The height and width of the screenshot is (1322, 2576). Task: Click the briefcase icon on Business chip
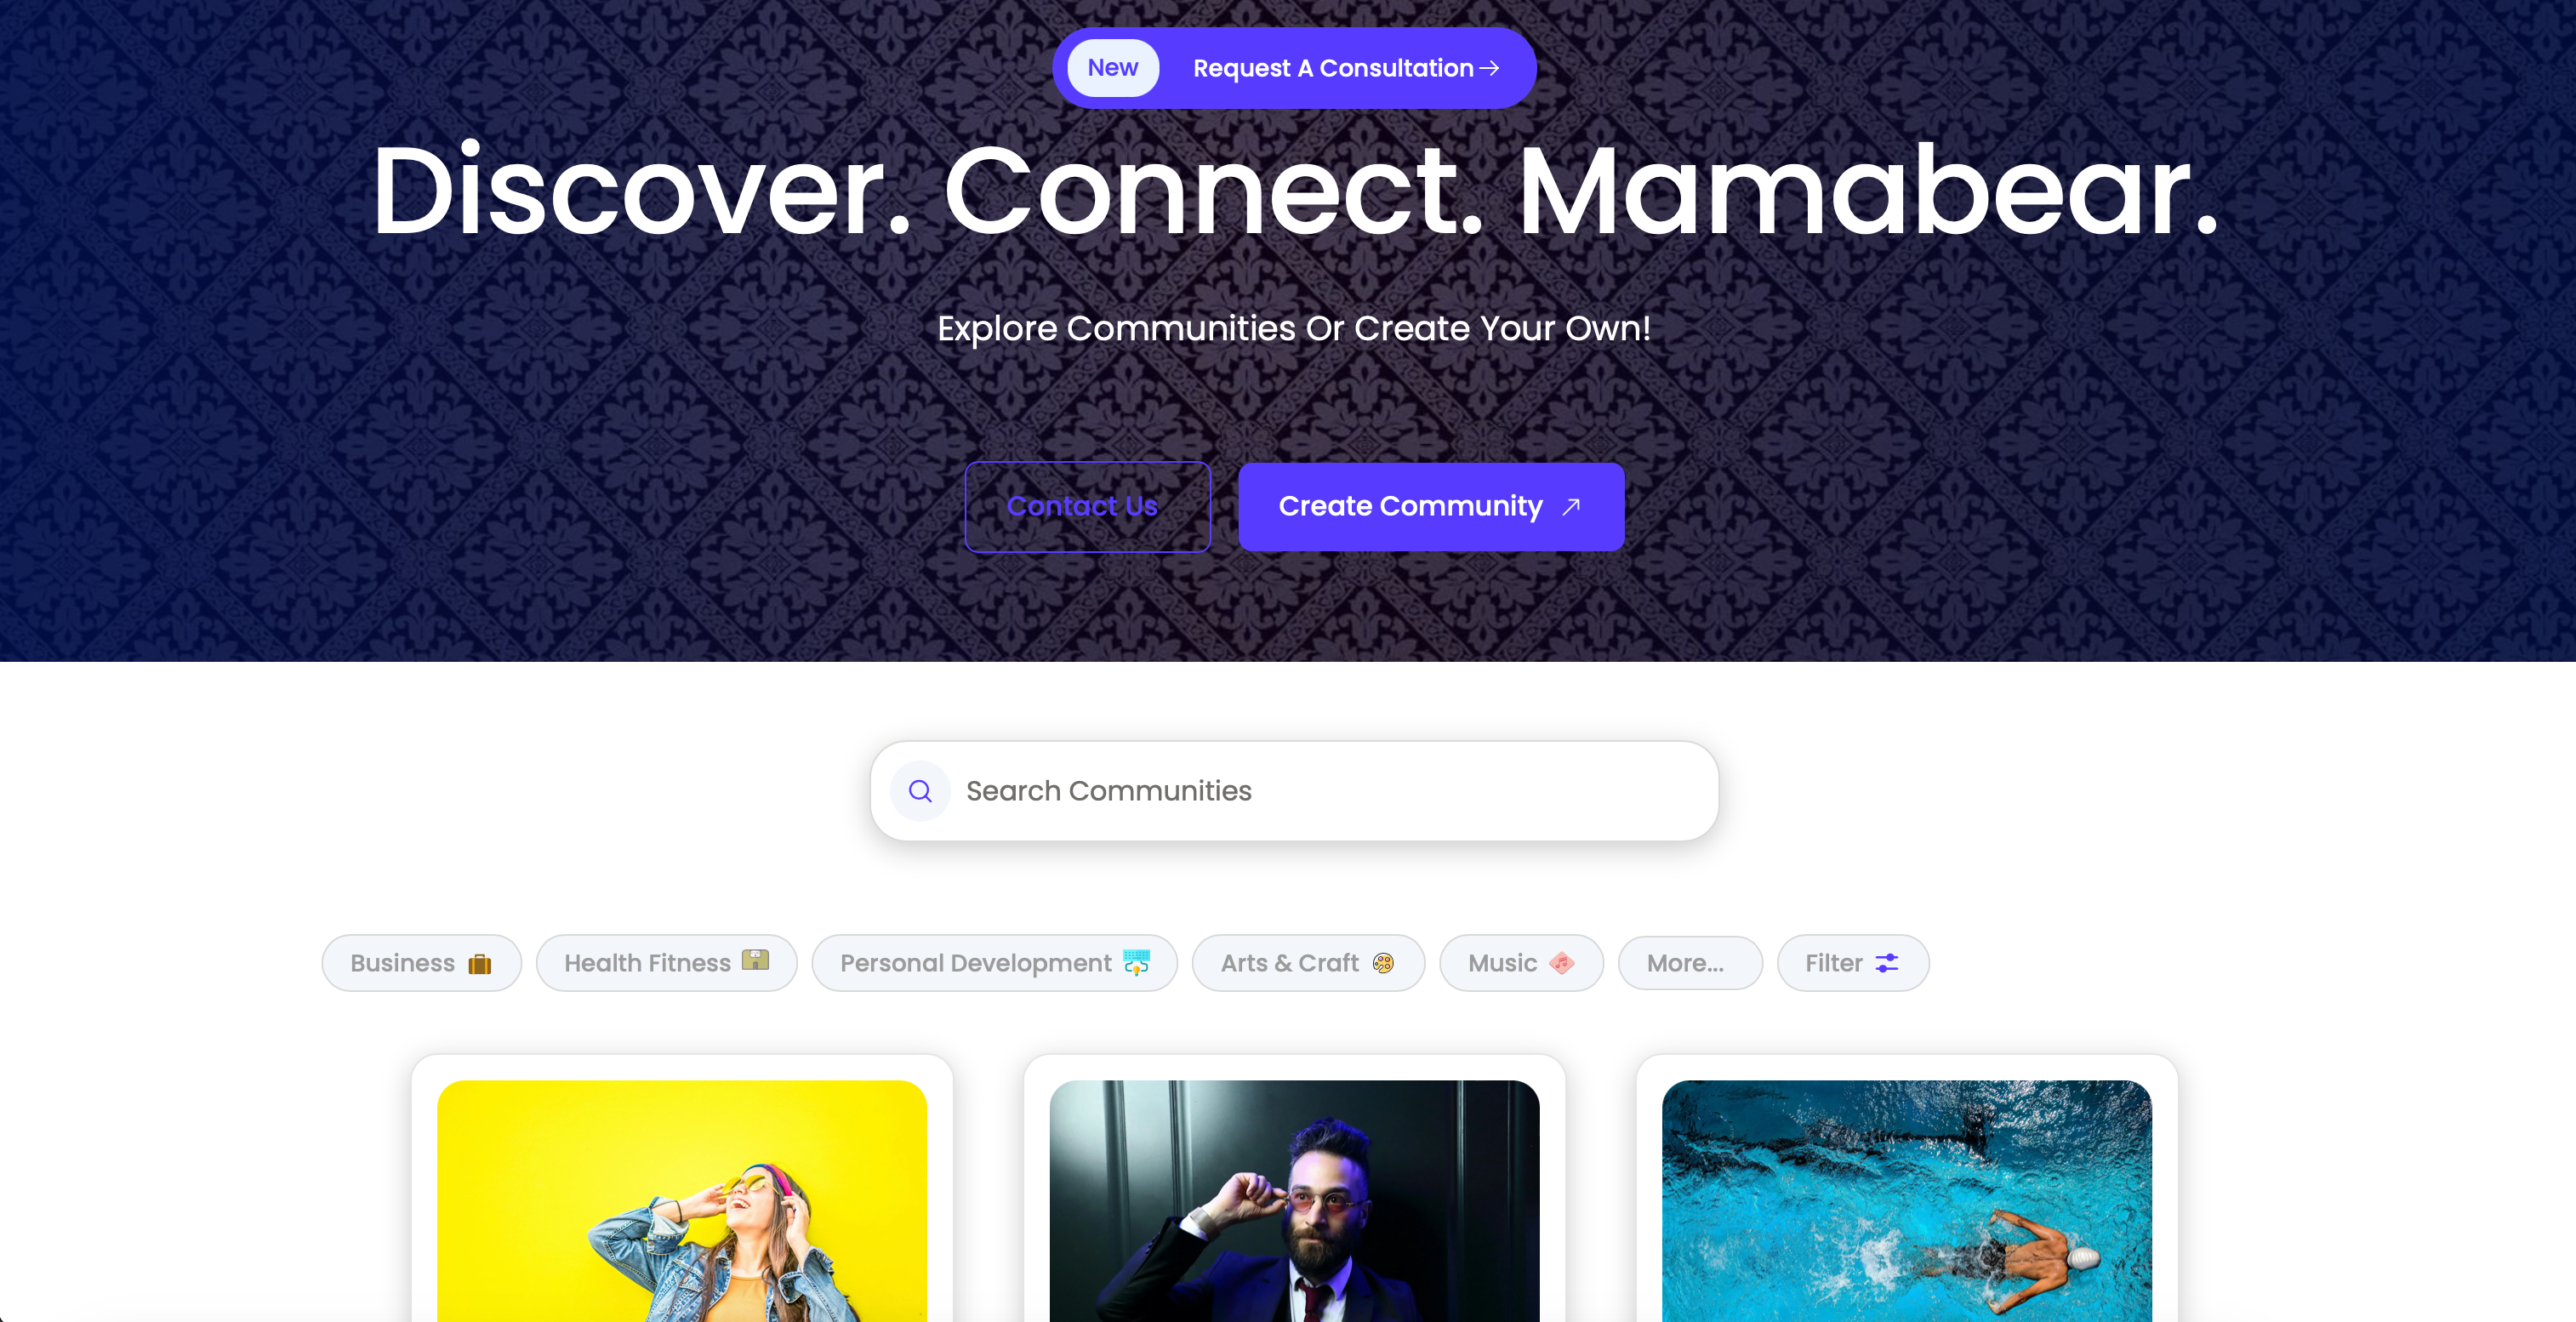(x=480, y=964)
